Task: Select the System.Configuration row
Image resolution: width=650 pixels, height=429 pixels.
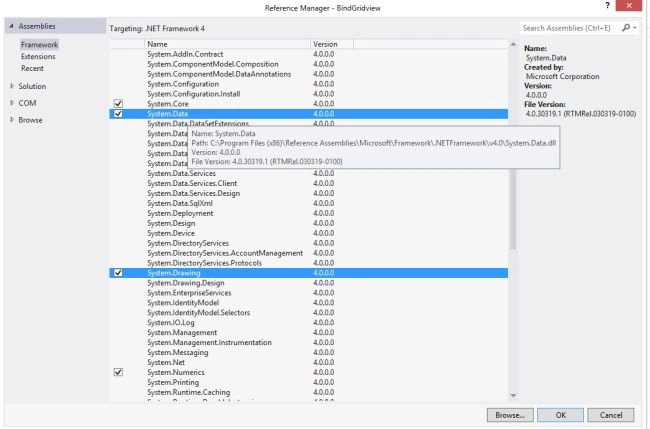Action: [x=308, y=84]
